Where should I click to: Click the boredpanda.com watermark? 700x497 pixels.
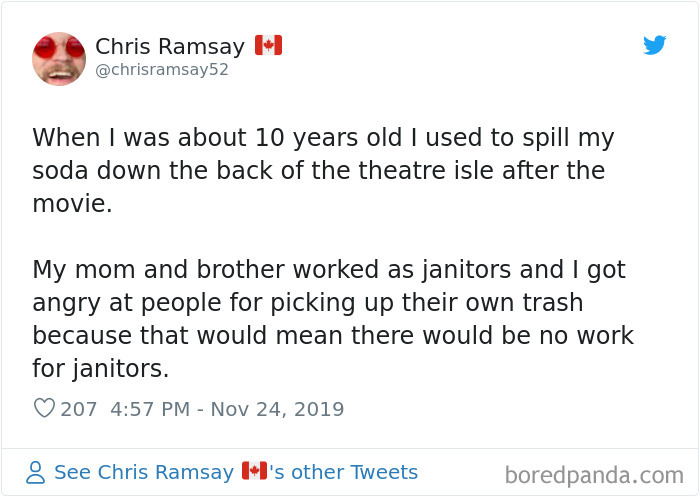pyautogui.click(x=594, y=473)
